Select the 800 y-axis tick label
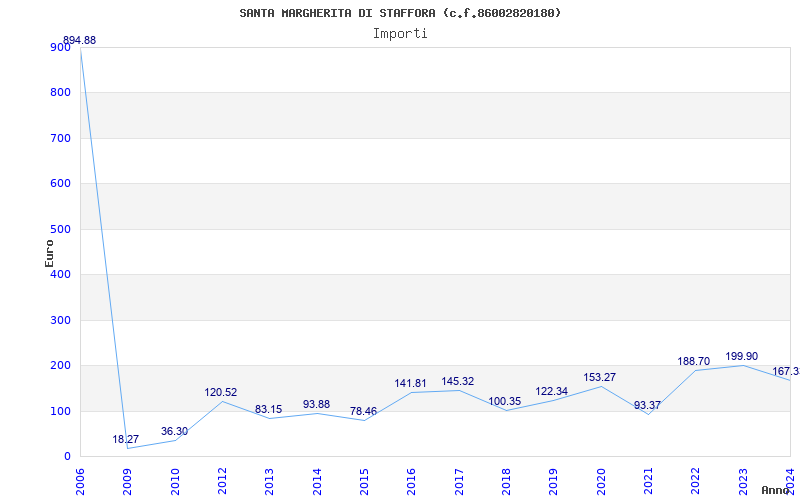This screenshot has height=500, width=800. pos(60,93)
